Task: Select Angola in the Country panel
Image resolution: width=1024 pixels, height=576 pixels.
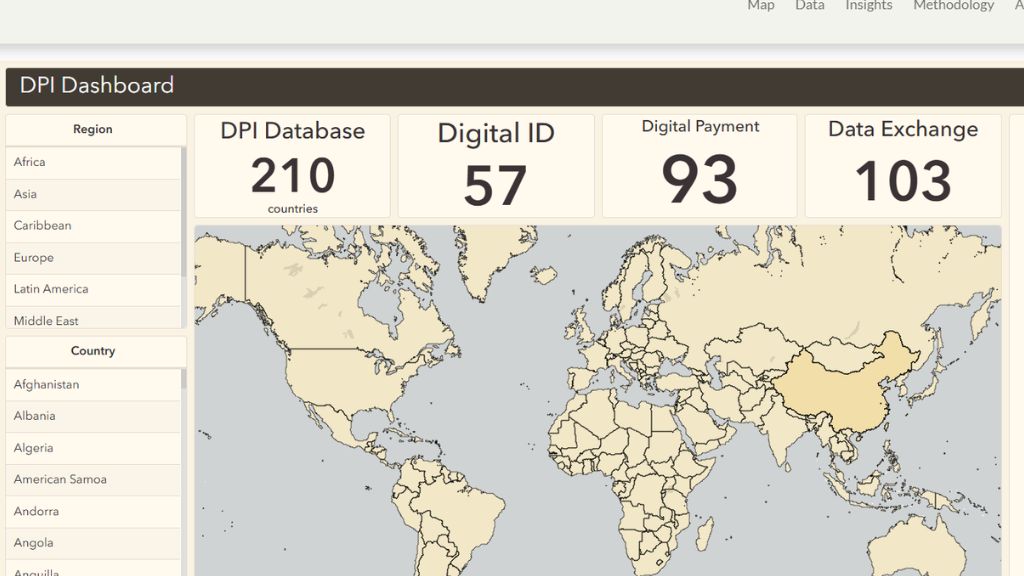Action: point(93,543)
